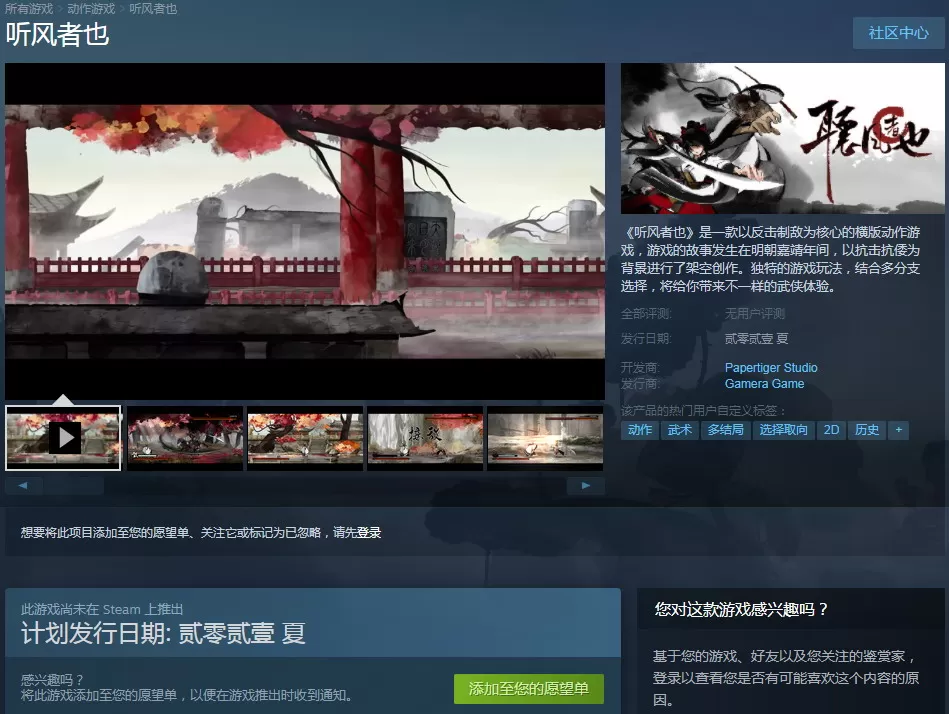Screen dimensions: 949x714
Task: Open the 所有游戏 breadcrumb link
Action: (x=29, y=8)
